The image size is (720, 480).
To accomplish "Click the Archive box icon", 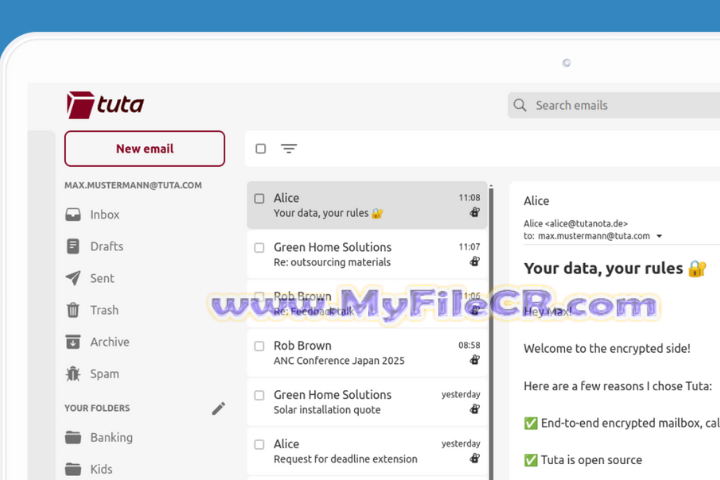I will coord(73,342).
